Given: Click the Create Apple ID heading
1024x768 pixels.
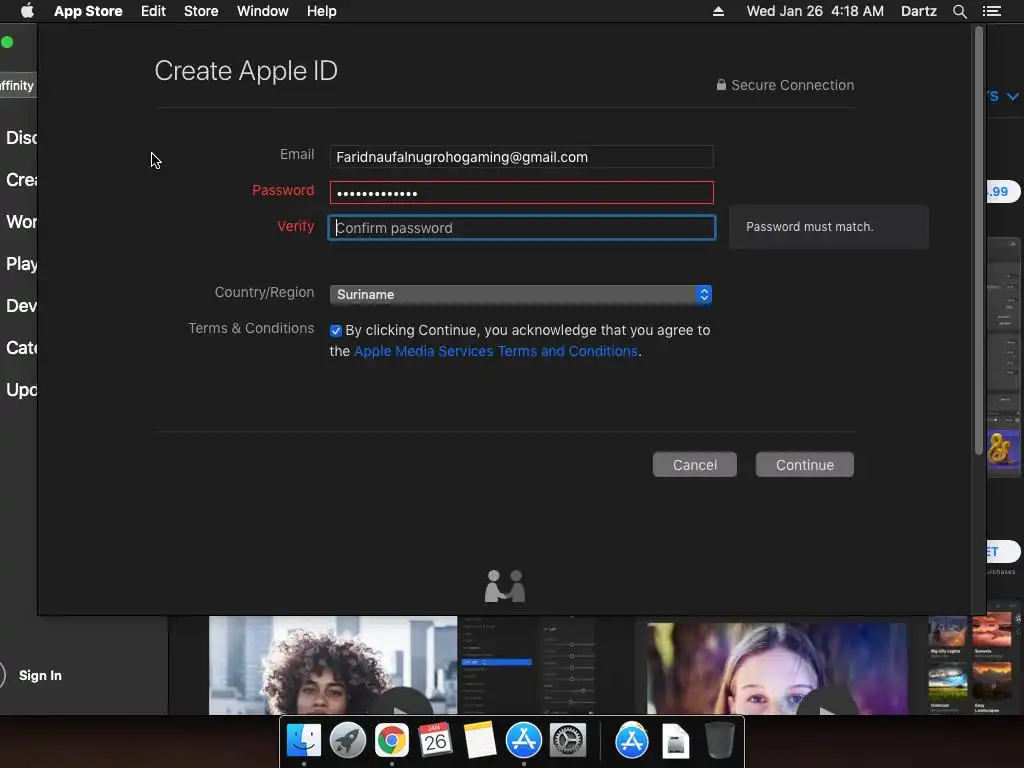Looking at the screenshot, I should [246, 71].
